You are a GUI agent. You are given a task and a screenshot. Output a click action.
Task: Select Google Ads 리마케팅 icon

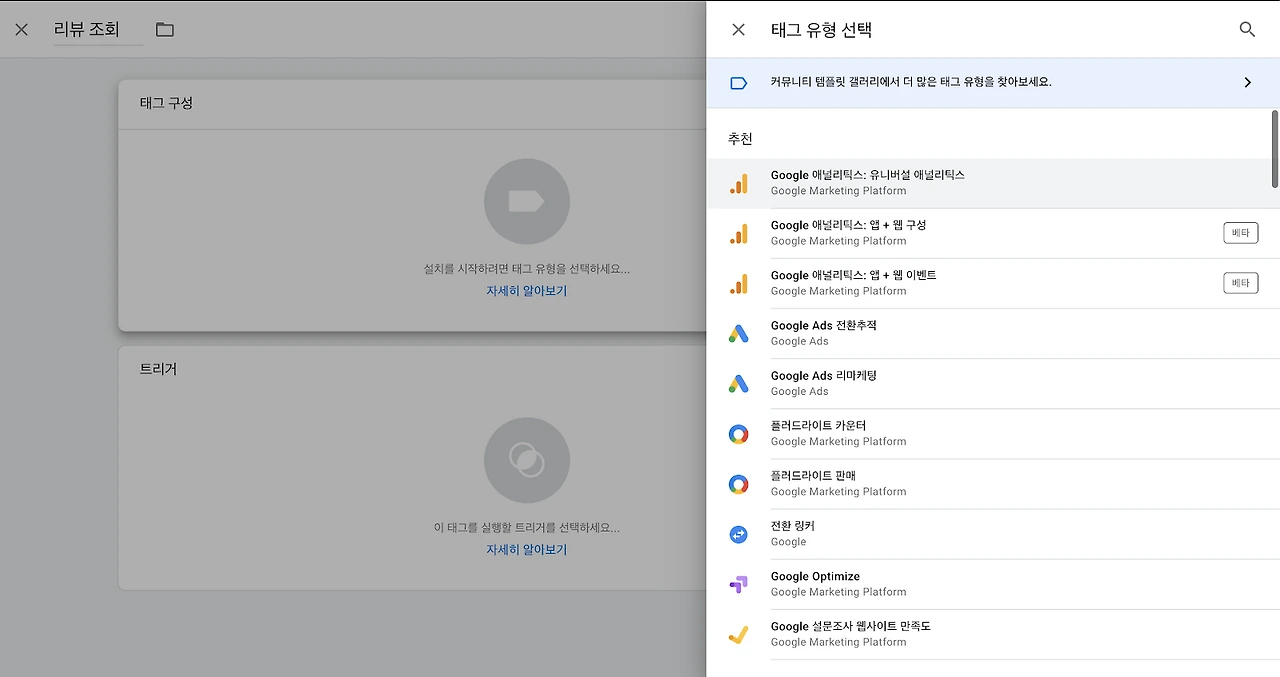click(738, 384)
